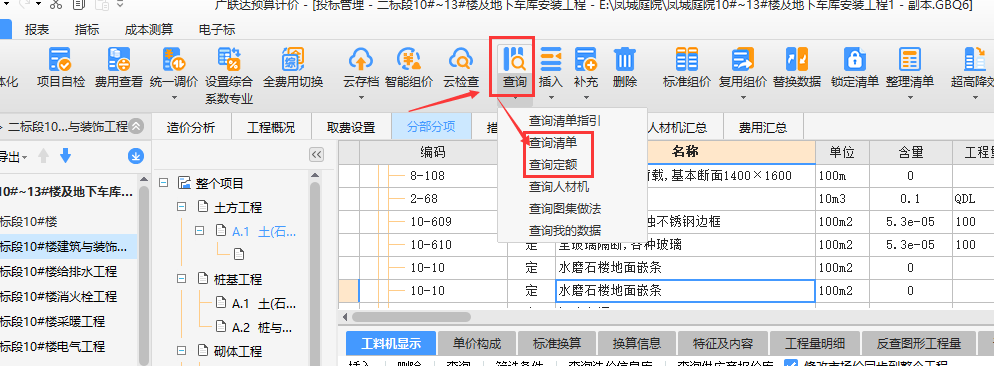994x366 pixels.
Task: Collapse the 土方工程 tree node
Action: click(x=181, y=207)
